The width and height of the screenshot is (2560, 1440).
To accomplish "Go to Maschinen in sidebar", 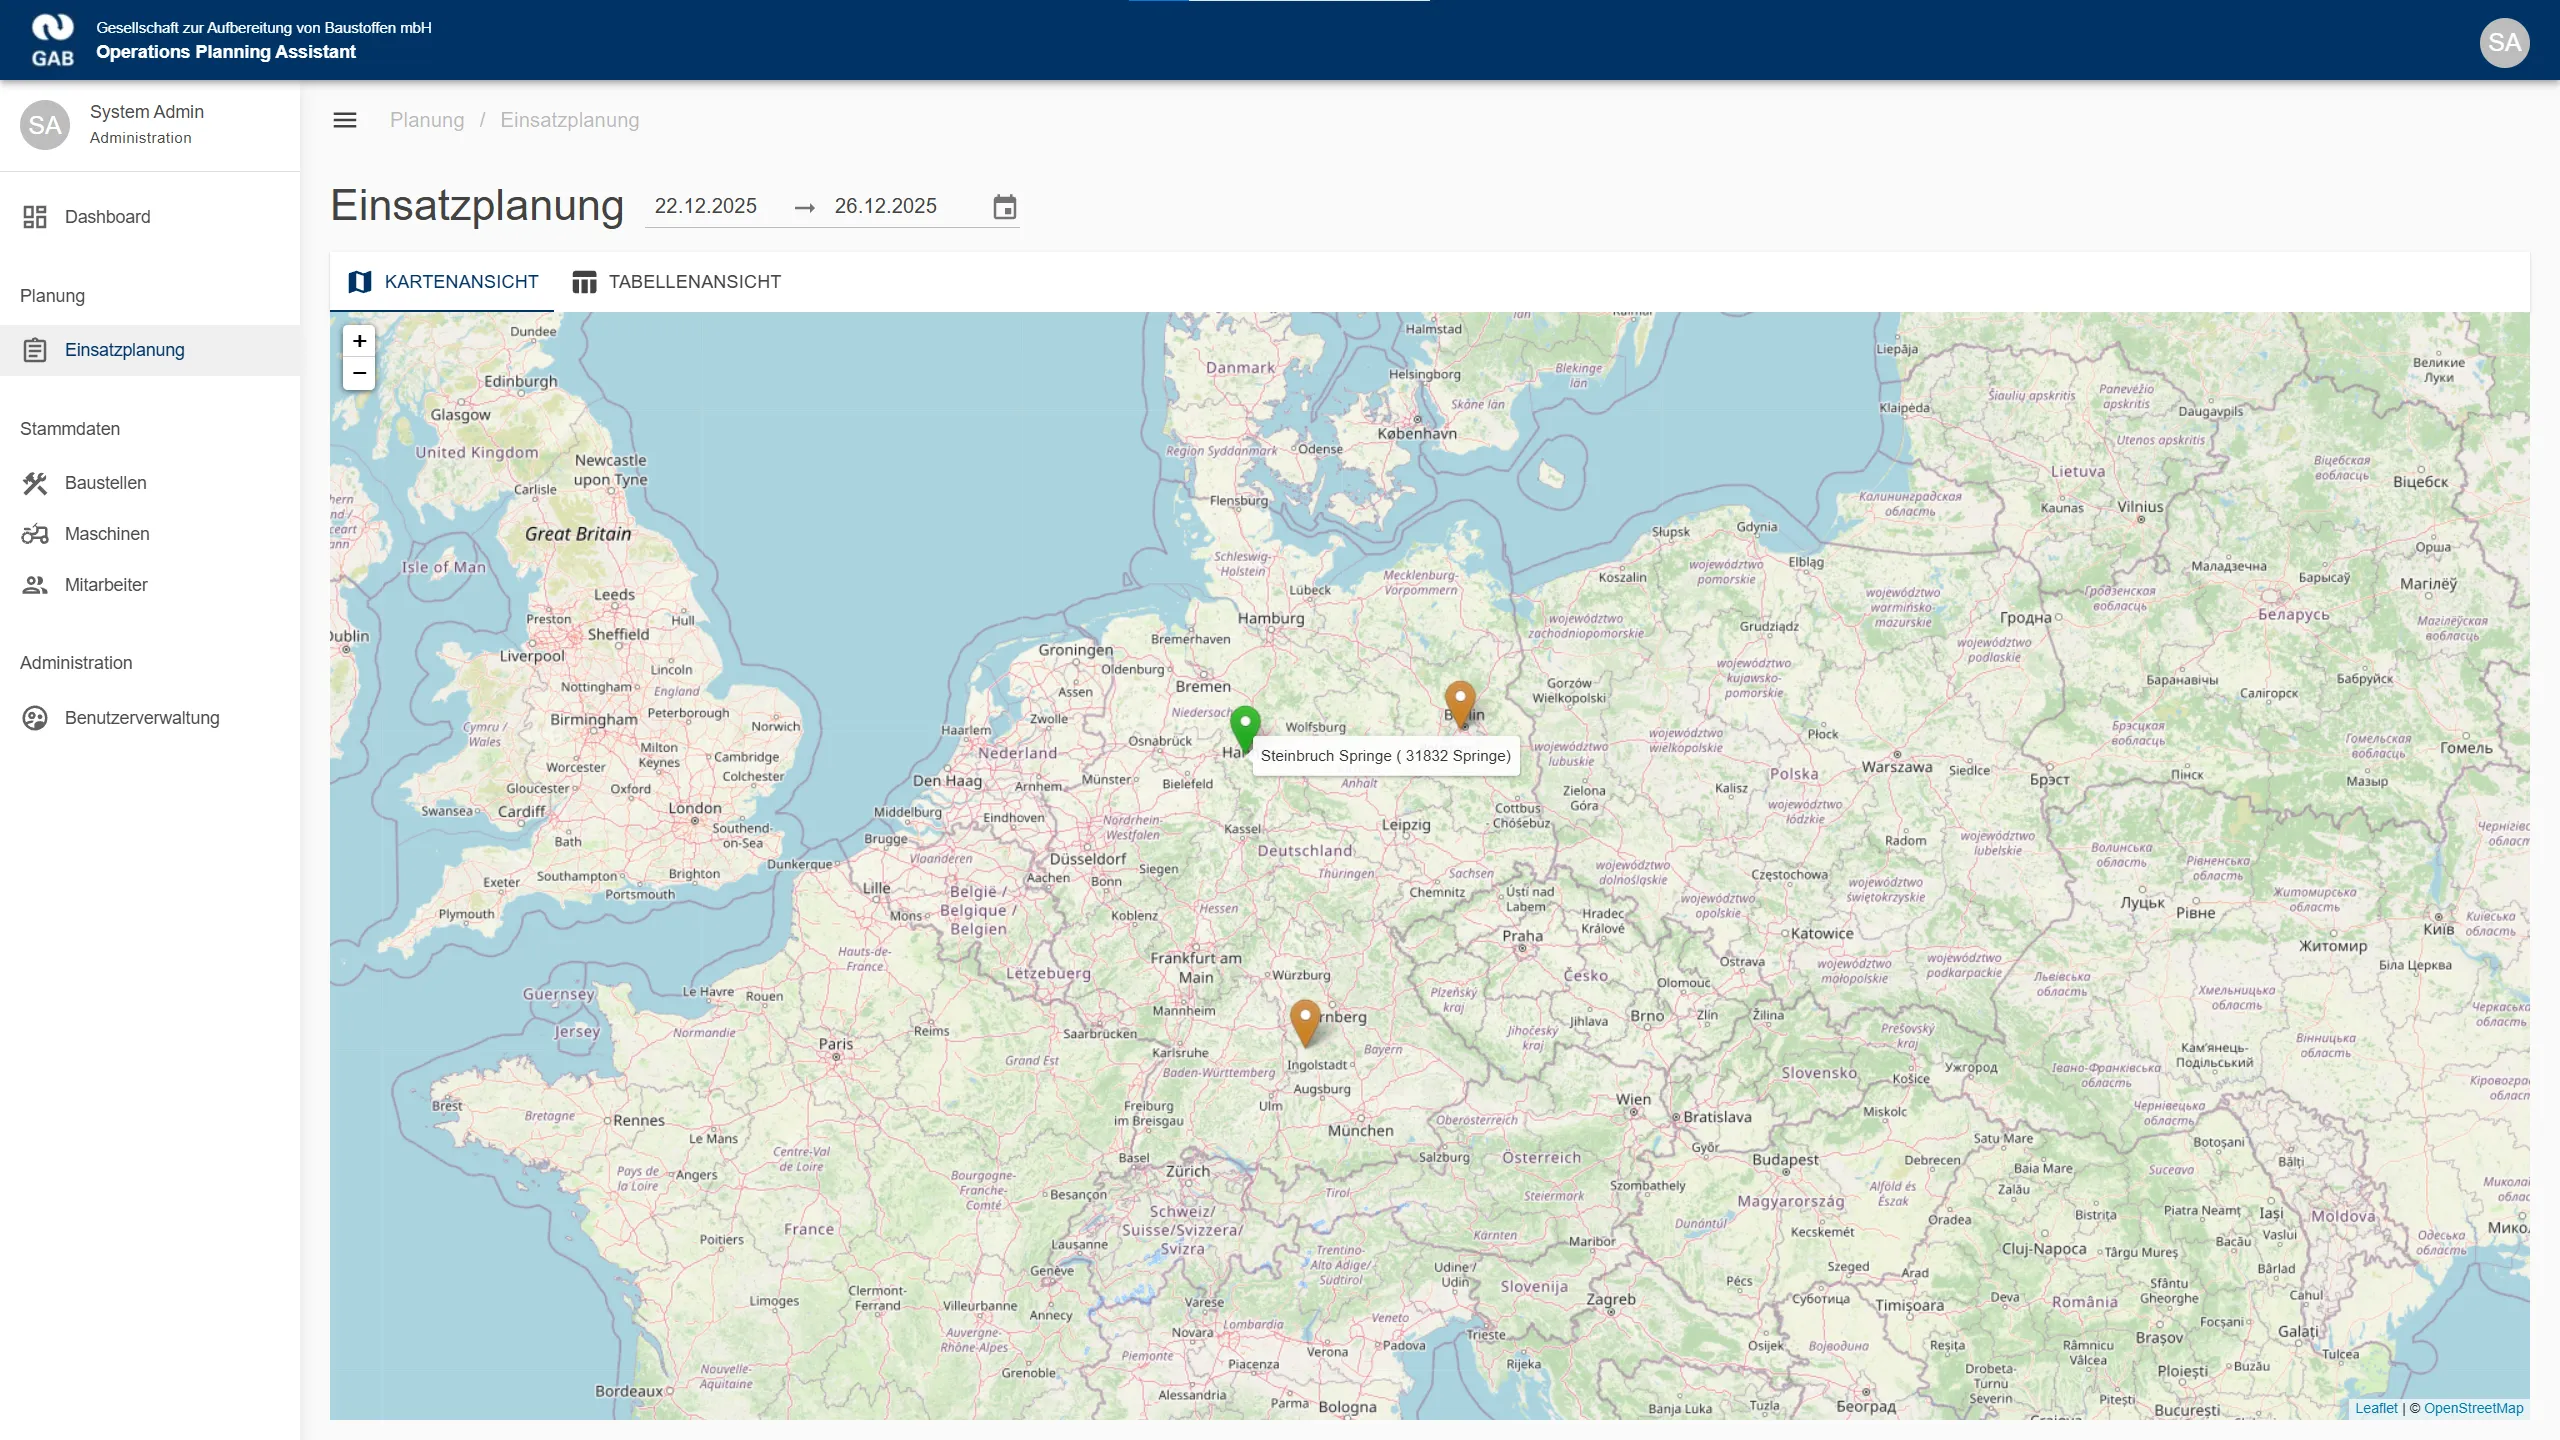I will click(107, 534).
